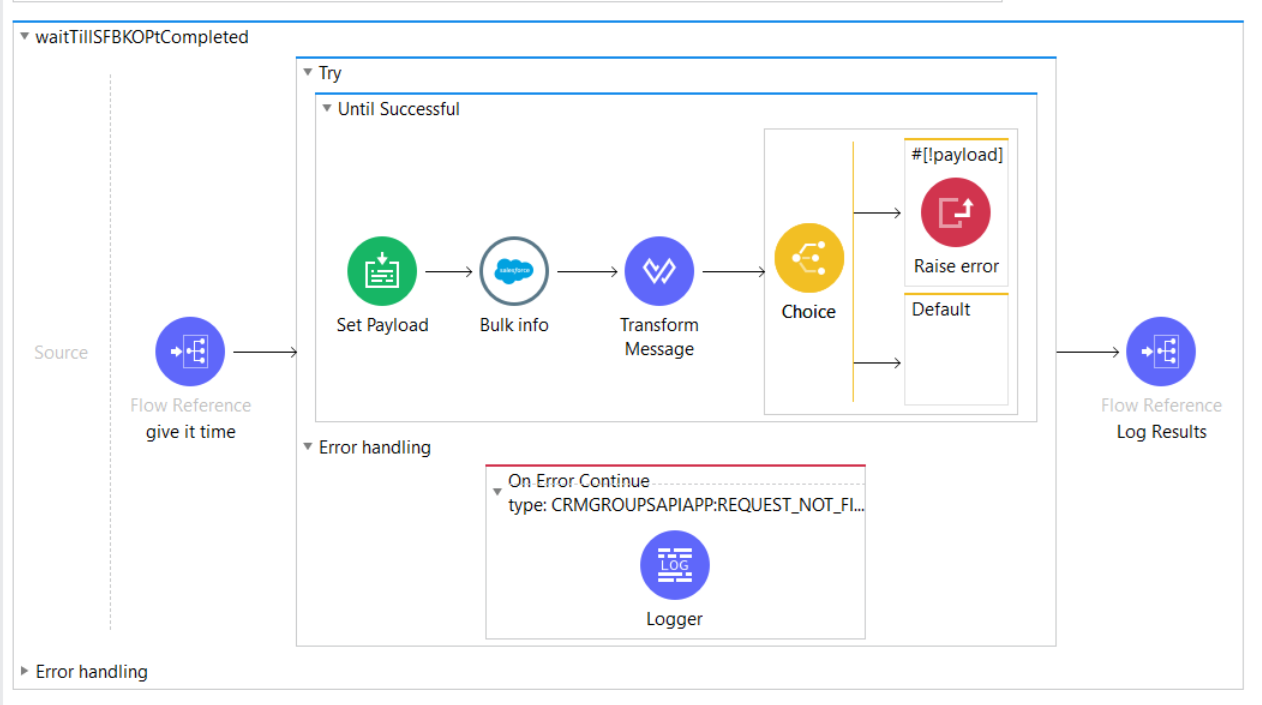Click the Salesforce Bulk info connector icon
The height and width of the screenshot is (705, 1262).
pos(514,271)
